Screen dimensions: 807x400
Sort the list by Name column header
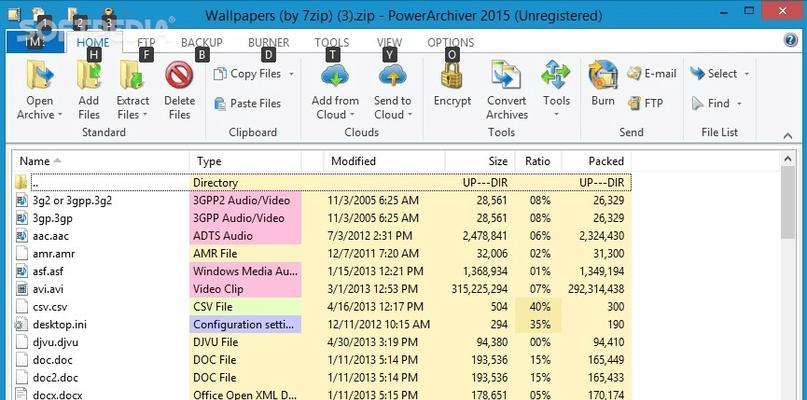click(x=100, y=161)
